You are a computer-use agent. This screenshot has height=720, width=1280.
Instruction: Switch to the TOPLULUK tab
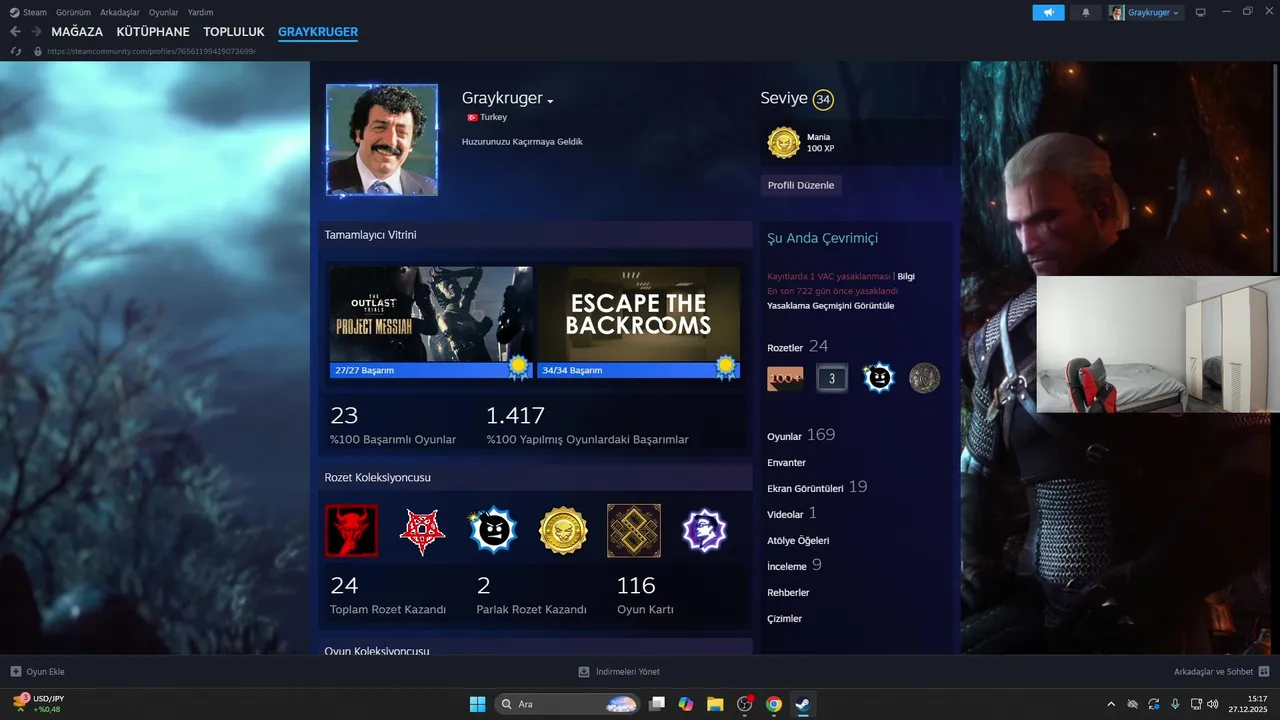[234, 32]
